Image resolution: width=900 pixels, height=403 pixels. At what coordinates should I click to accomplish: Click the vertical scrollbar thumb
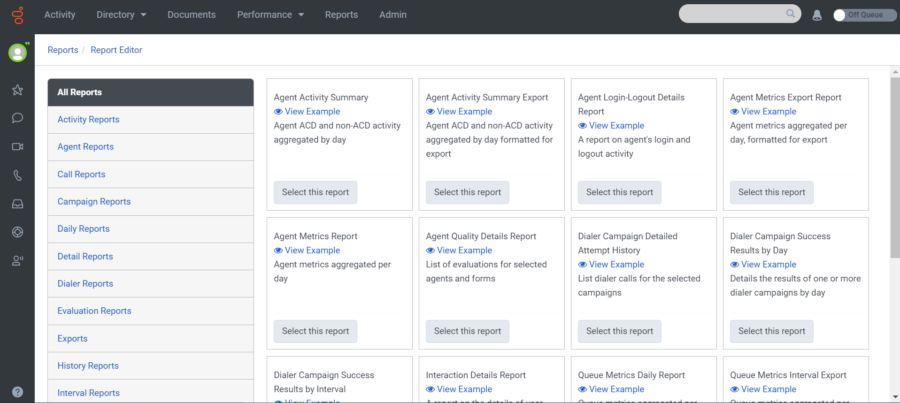pos(895,166)
